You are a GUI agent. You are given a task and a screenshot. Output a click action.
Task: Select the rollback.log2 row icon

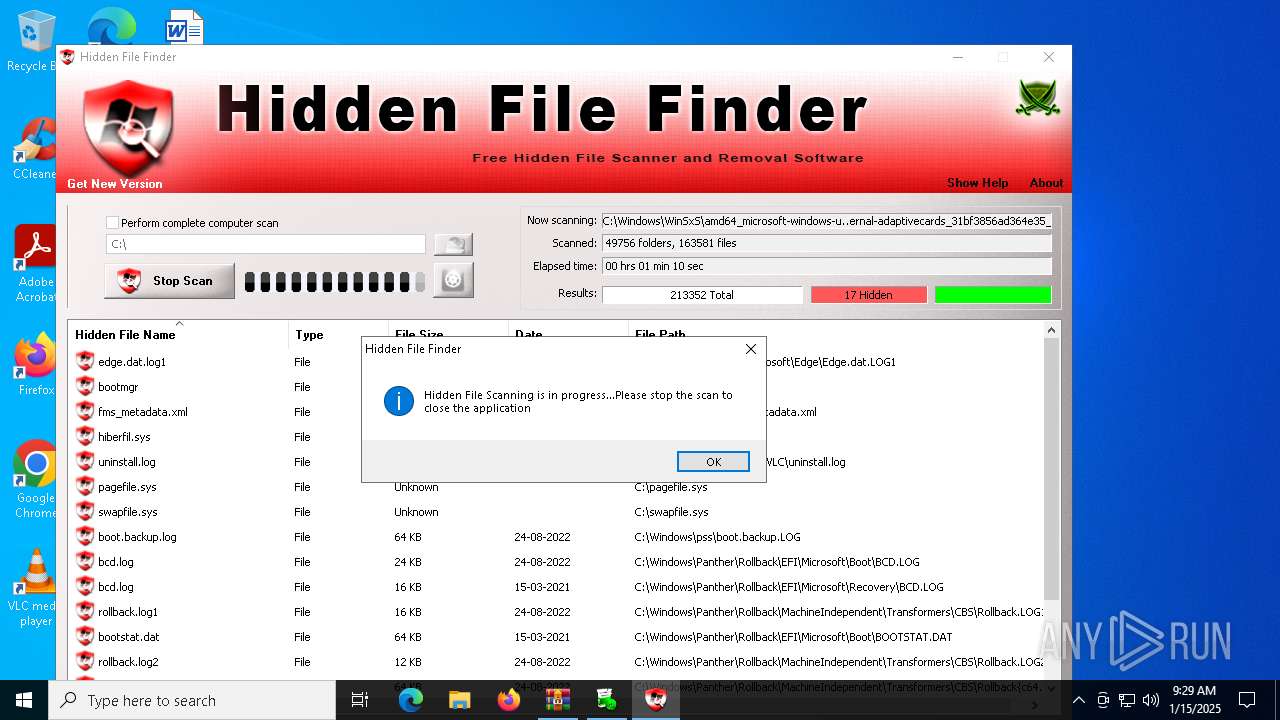point(85,662)
